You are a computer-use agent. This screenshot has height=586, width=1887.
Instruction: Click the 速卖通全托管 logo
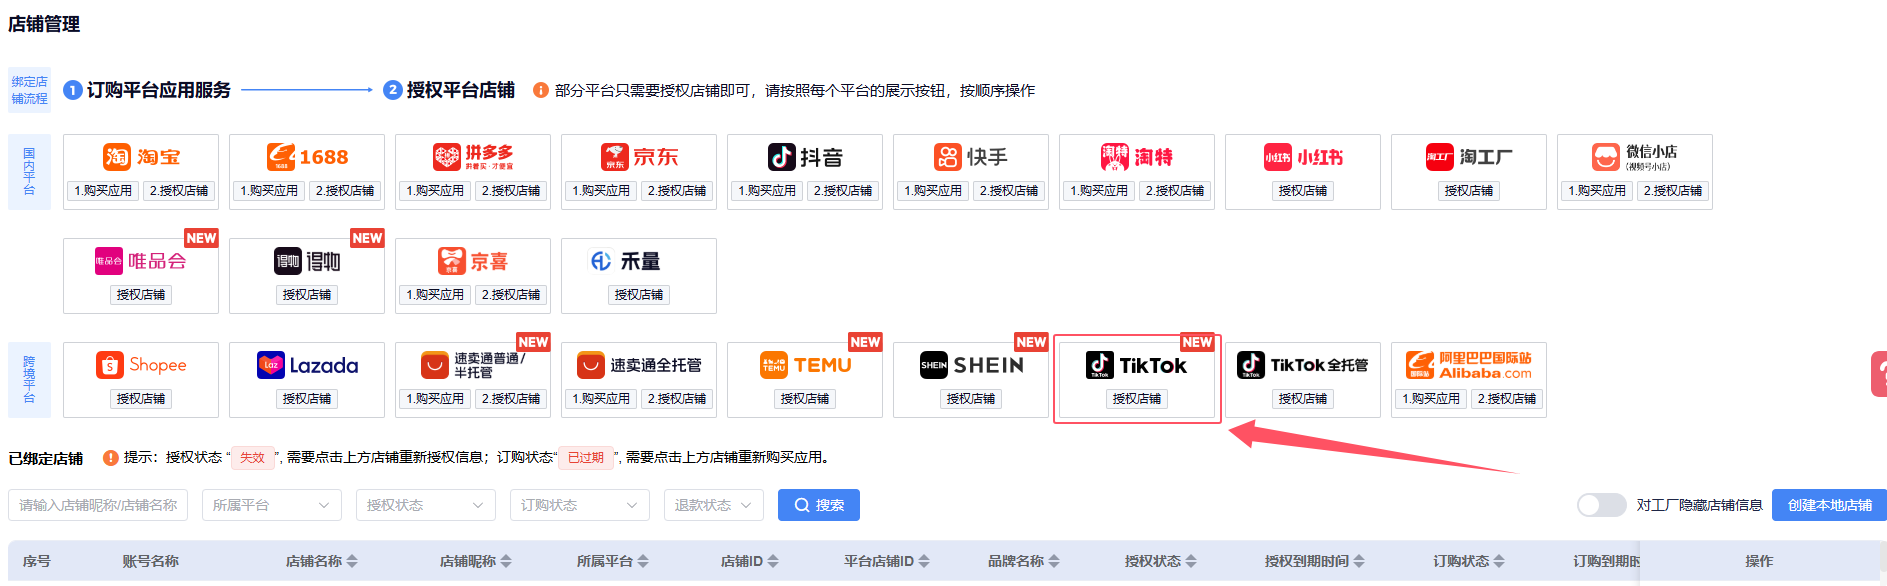639,365
